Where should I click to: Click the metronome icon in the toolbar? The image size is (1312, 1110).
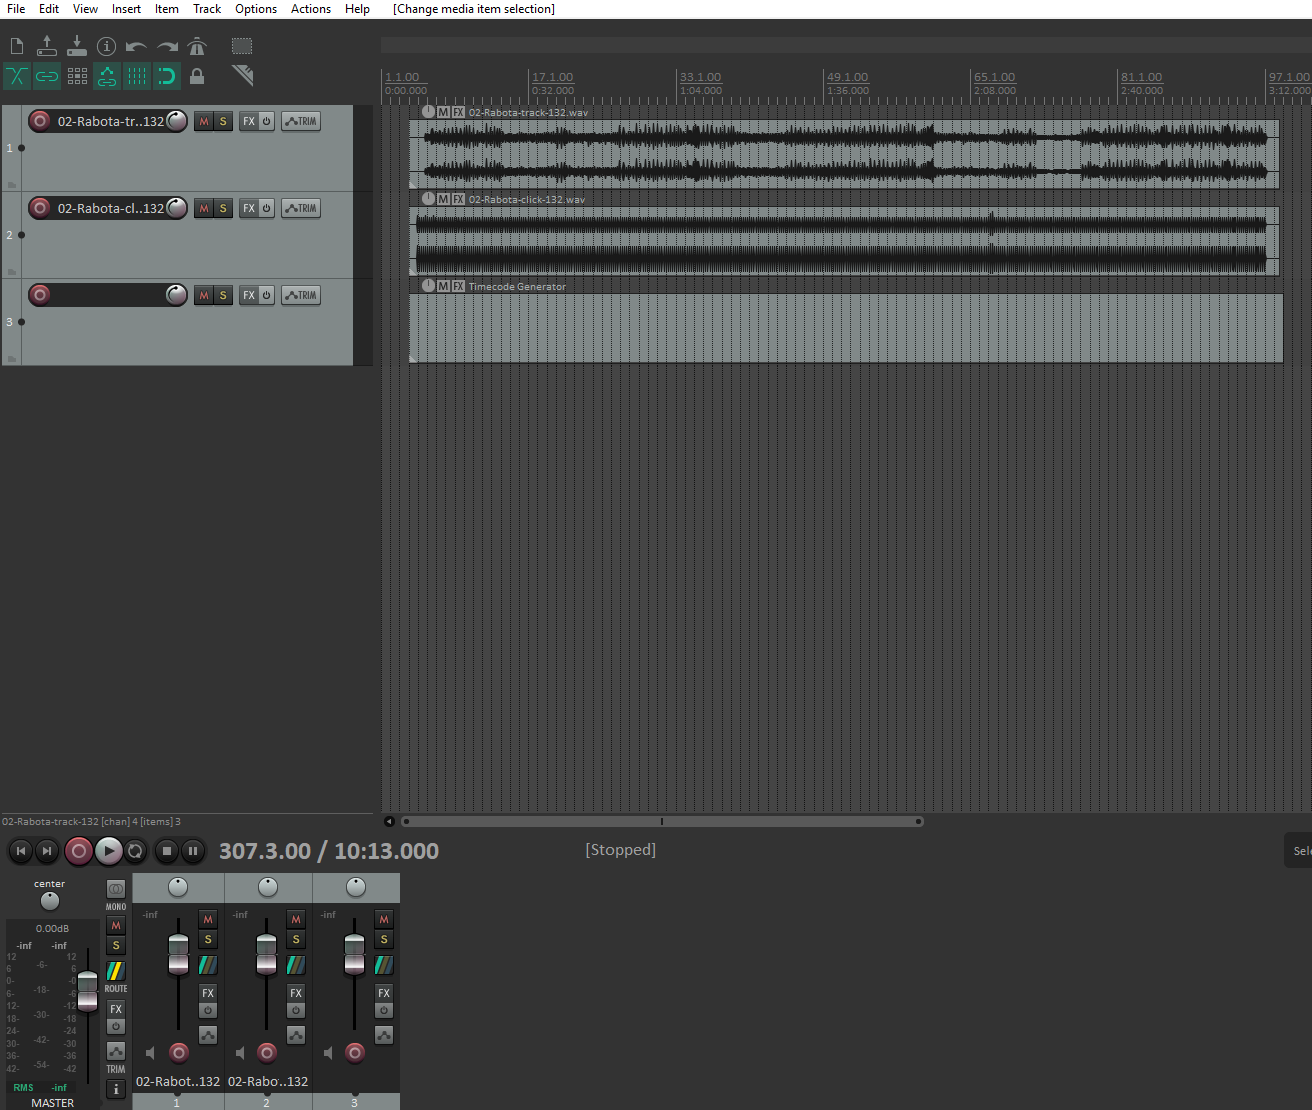point(197,46)
